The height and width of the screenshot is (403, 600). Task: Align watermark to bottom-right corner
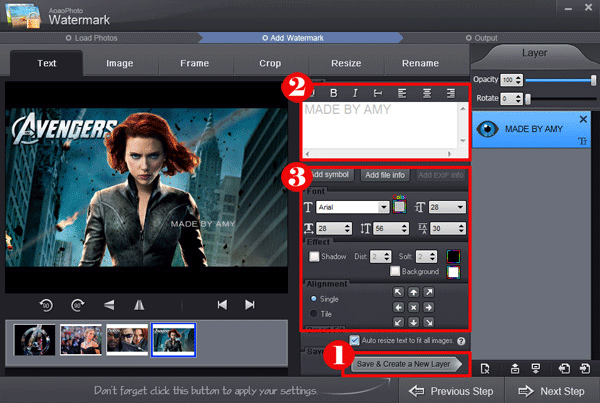[429, 322]
